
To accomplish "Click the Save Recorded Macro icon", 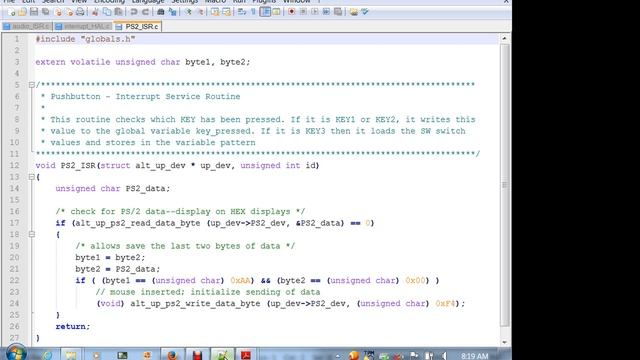I will coord(338,12).
